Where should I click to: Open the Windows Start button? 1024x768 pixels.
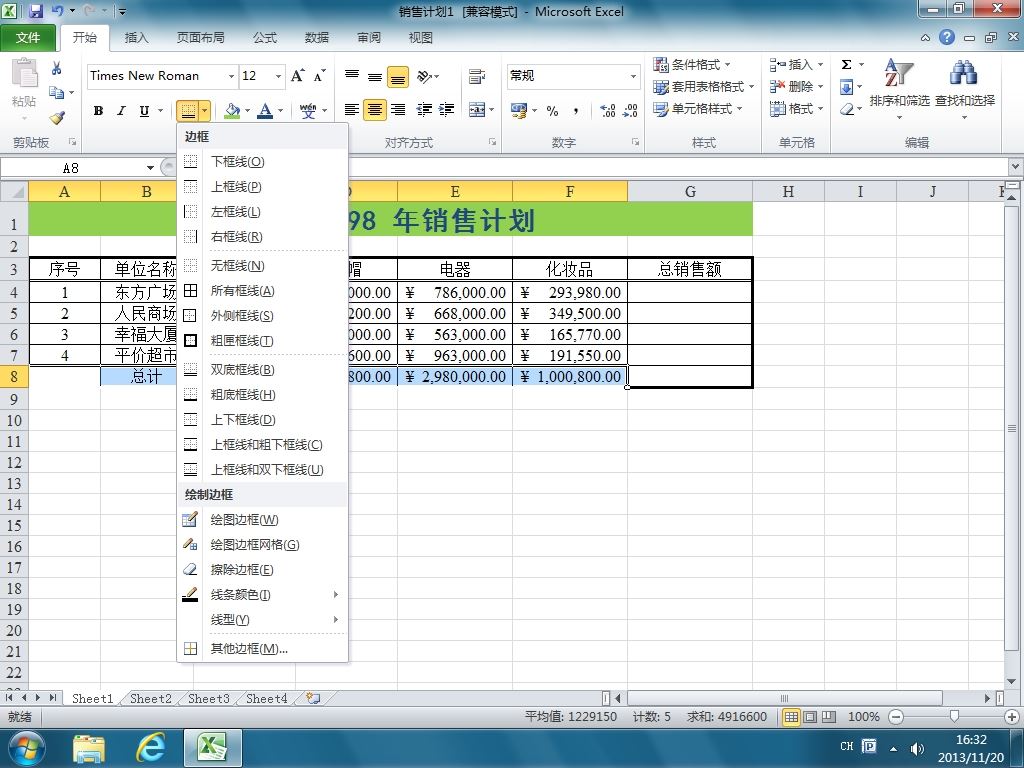pos(26,748)
